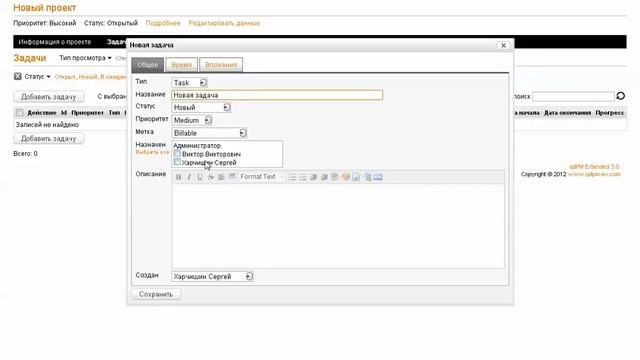Expand the Статус filter dropdown on tasks page
The width and height of the screenshot is (640, 360).
[x=37, y=76]
